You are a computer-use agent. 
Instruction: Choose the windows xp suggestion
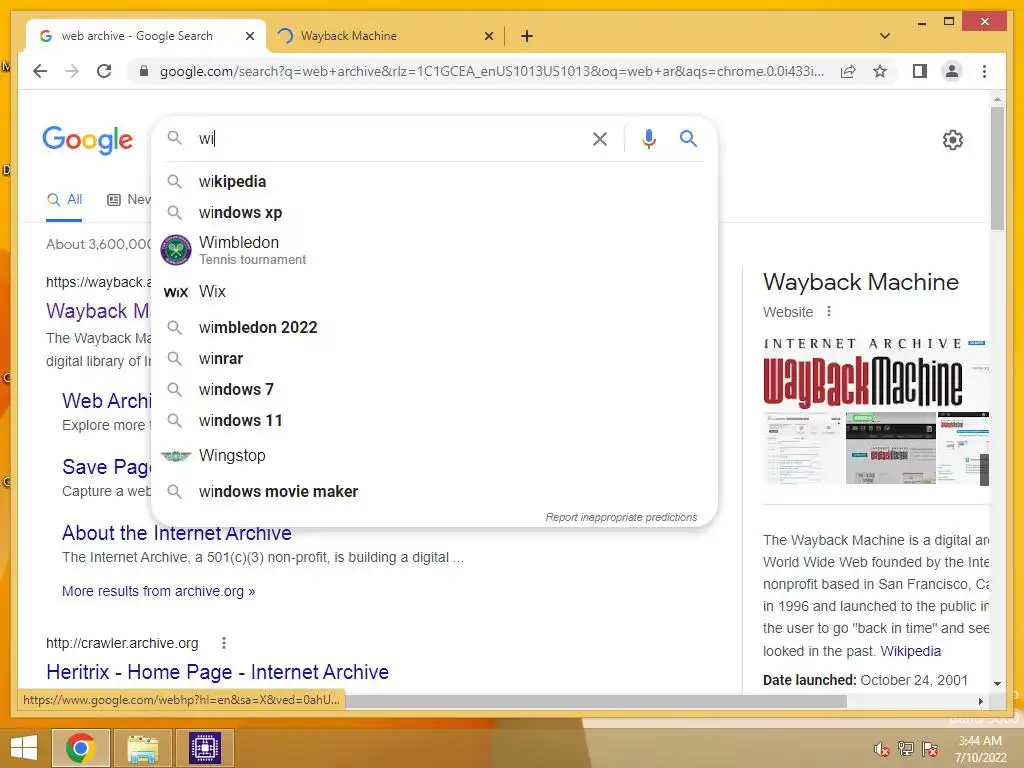click(434, 212)
